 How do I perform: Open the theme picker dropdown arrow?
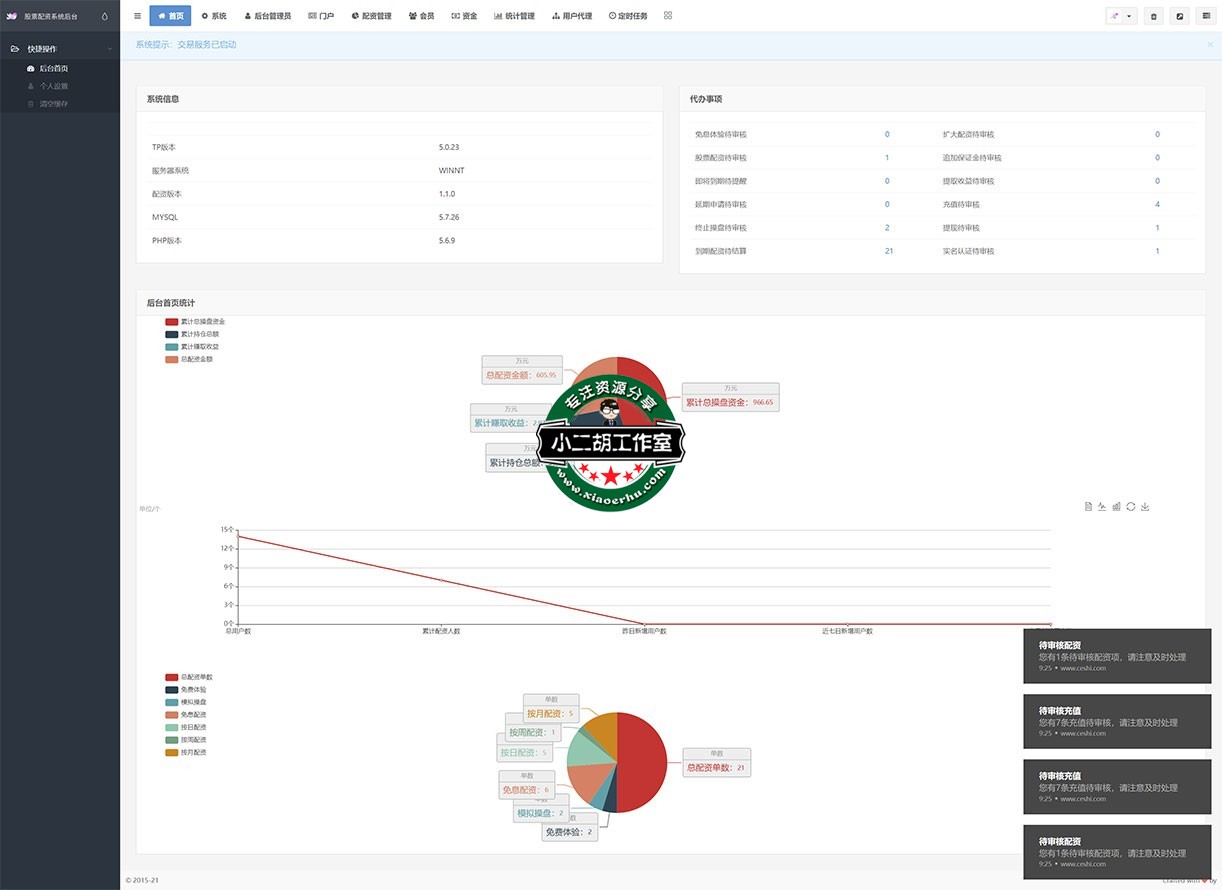click(x=1129, y=16)
